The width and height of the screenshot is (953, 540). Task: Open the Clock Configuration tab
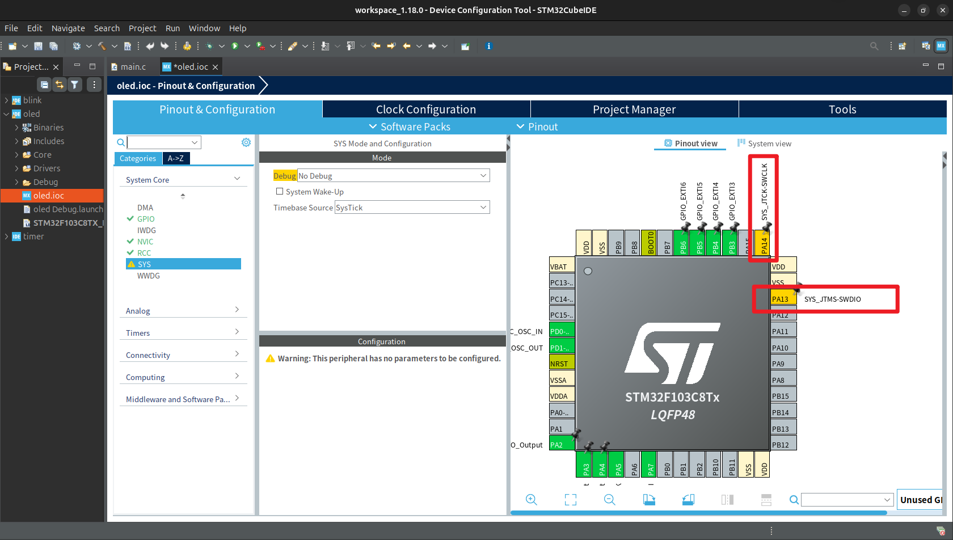coord(426,109)
